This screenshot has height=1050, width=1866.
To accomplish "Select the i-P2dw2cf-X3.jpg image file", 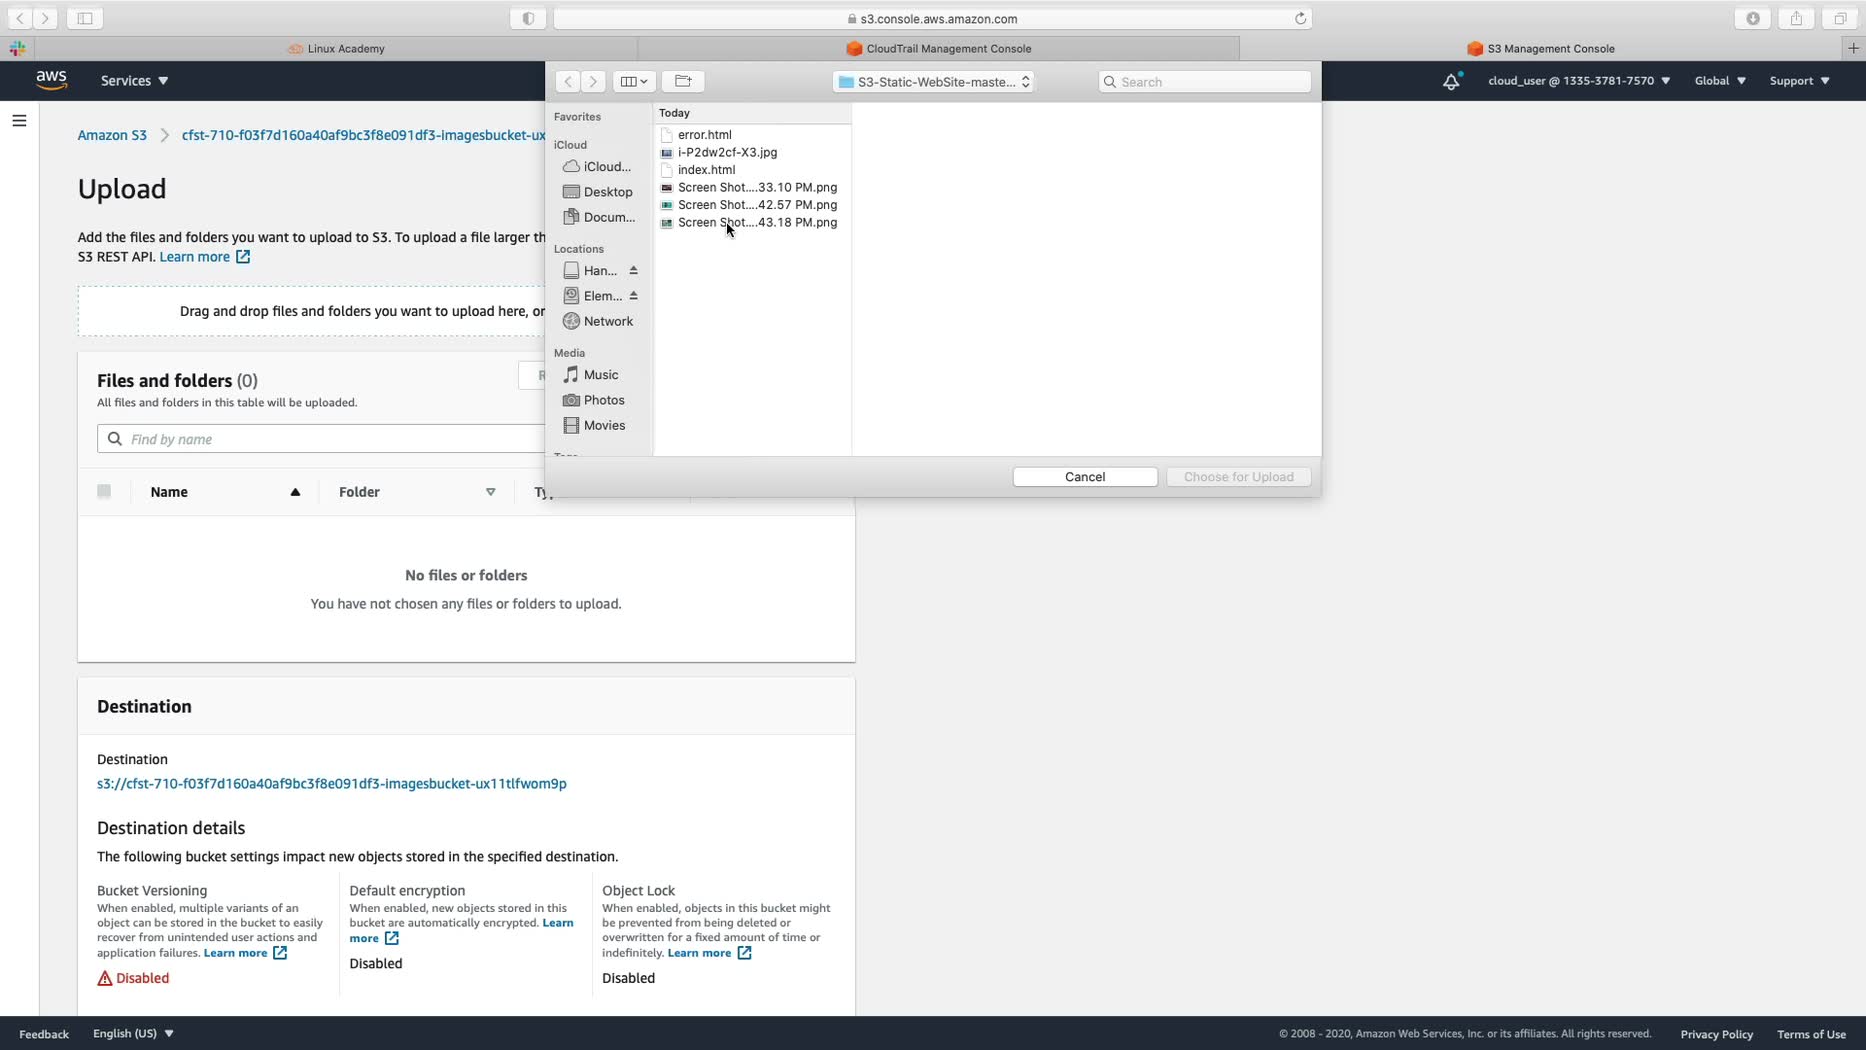I will click(x=727, y=152).
